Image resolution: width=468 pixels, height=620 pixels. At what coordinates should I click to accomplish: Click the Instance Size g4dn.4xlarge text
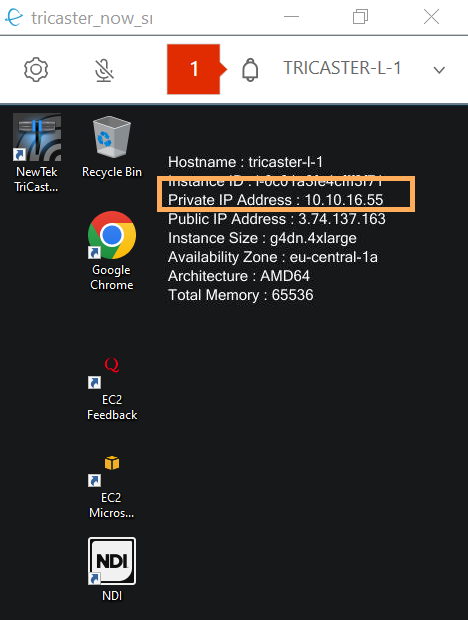(262, 238)
